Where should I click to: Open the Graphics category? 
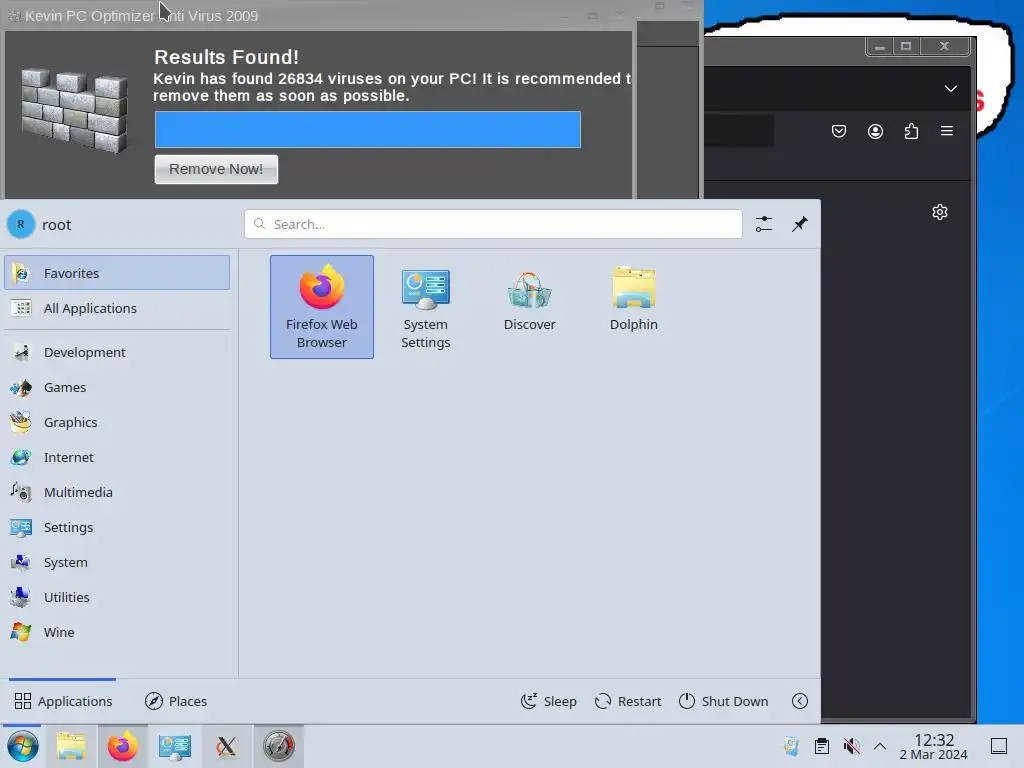[117, 423]
